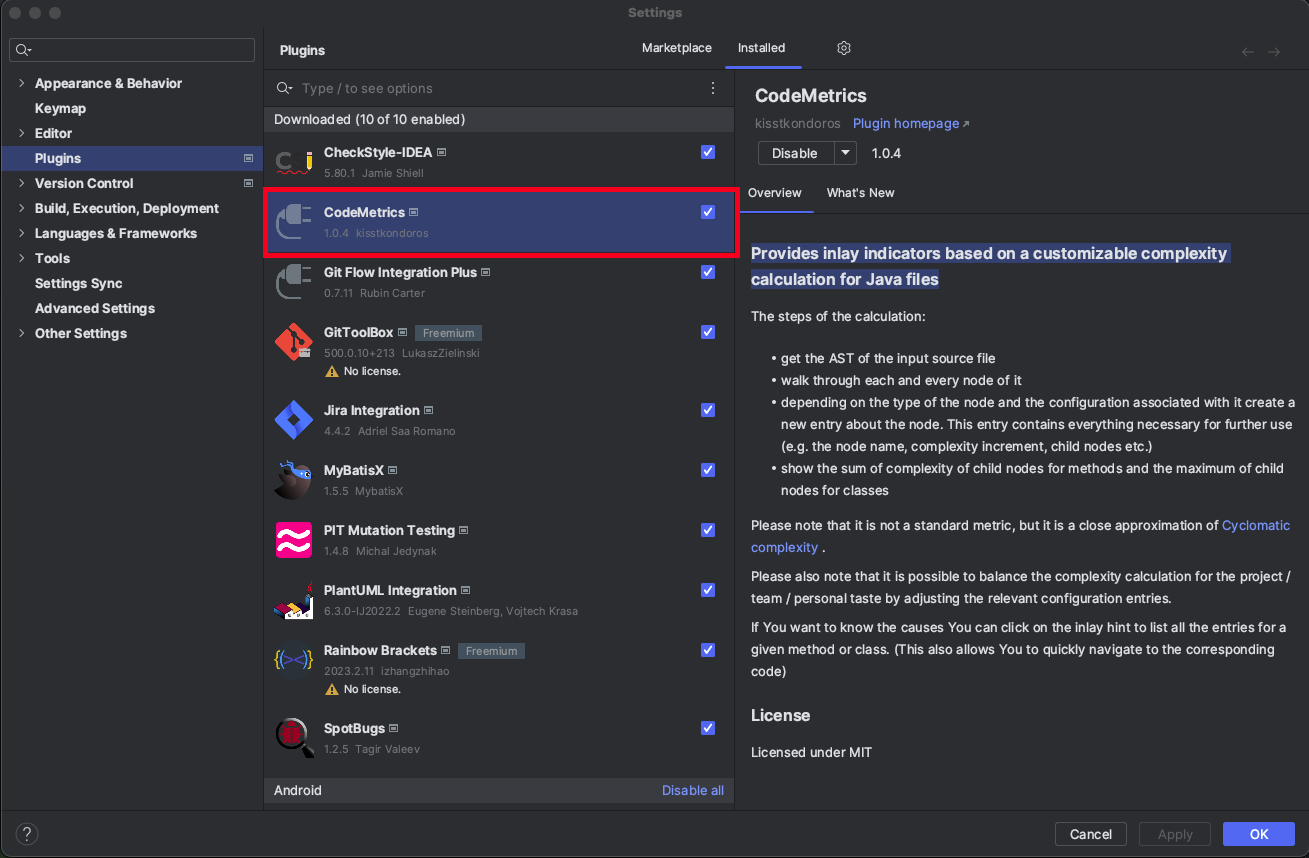Expand Build, Execution, Deployment node
The image size is (1309, 858).
(21, 208)
